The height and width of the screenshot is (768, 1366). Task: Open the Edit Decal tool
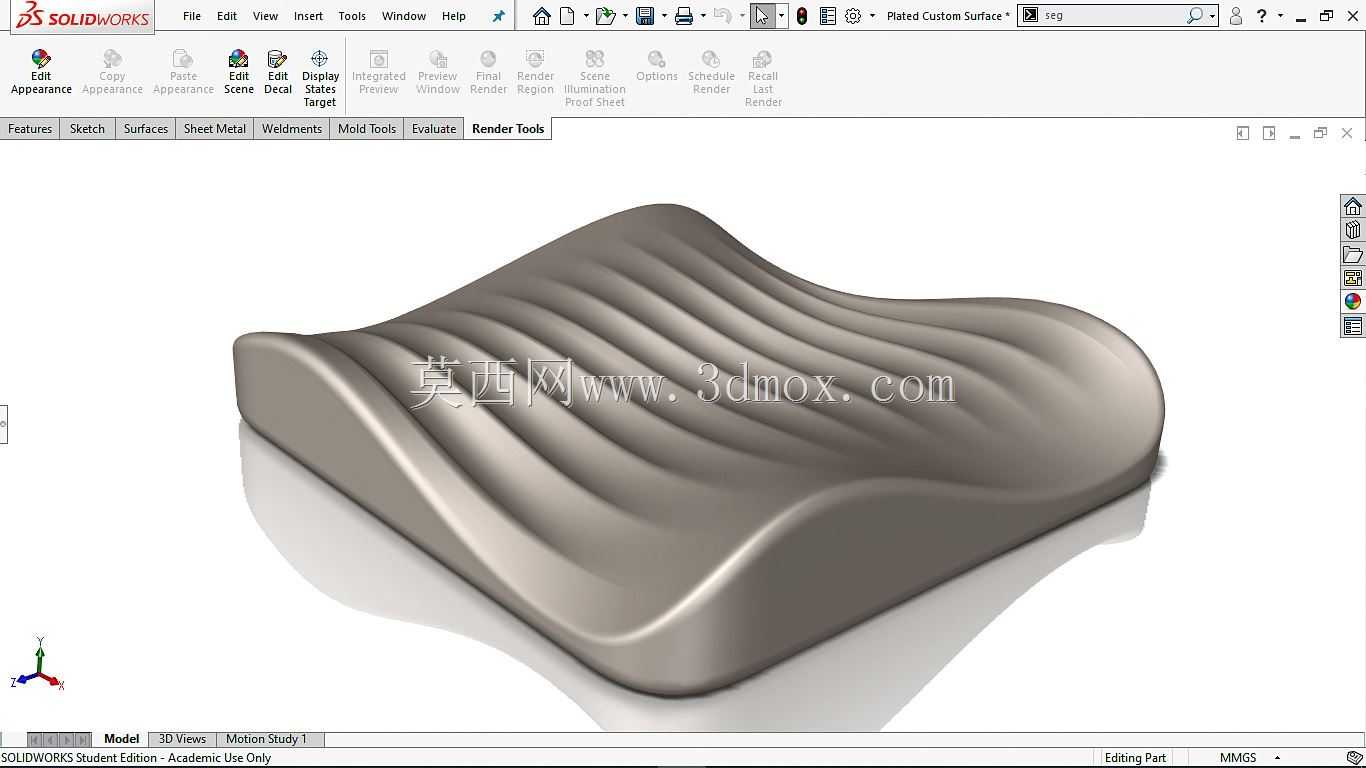tap(278, 73)
